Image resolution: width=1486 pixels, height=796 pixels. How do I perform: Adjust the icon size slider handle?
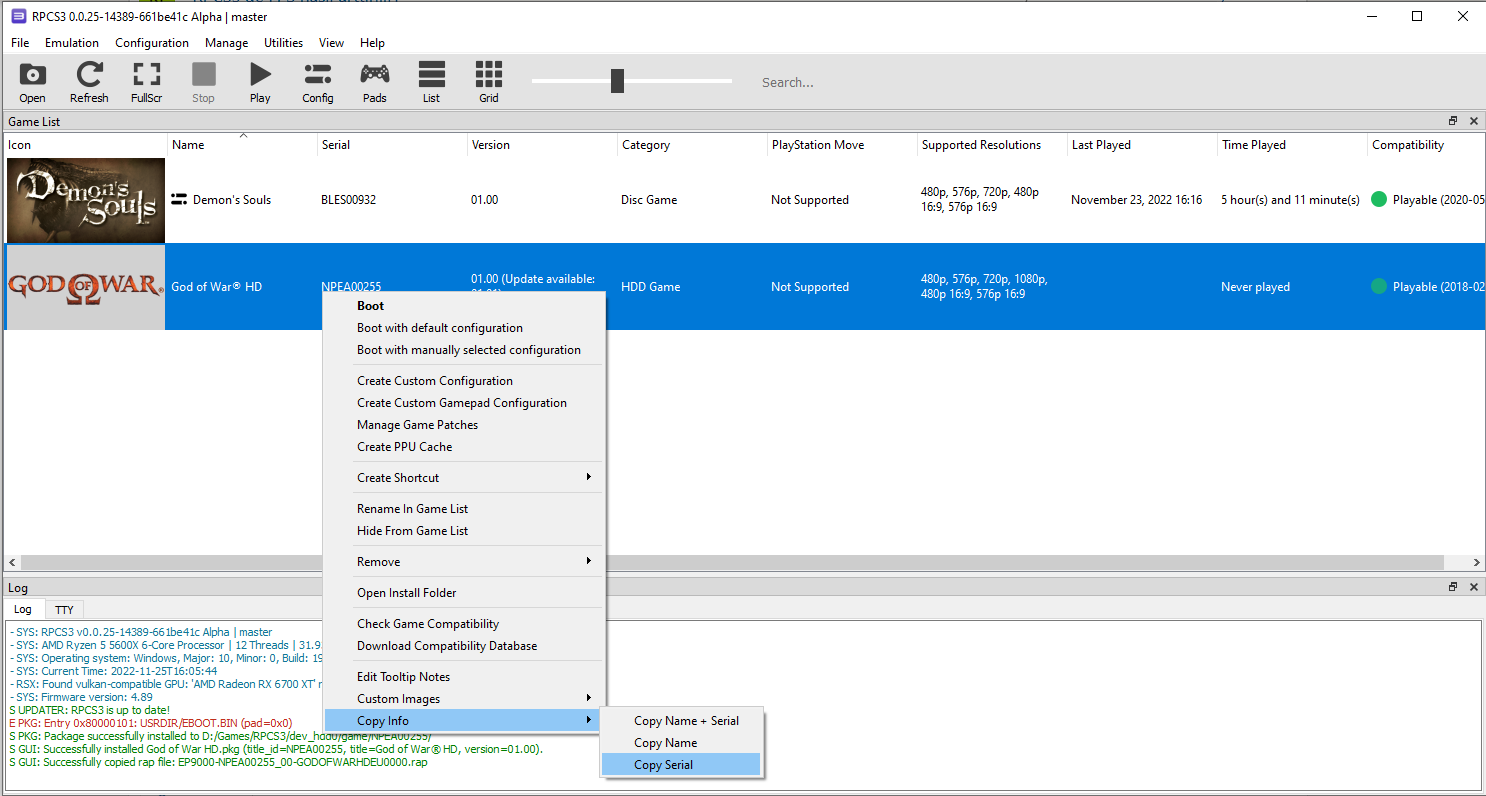[x=617, y=81]
